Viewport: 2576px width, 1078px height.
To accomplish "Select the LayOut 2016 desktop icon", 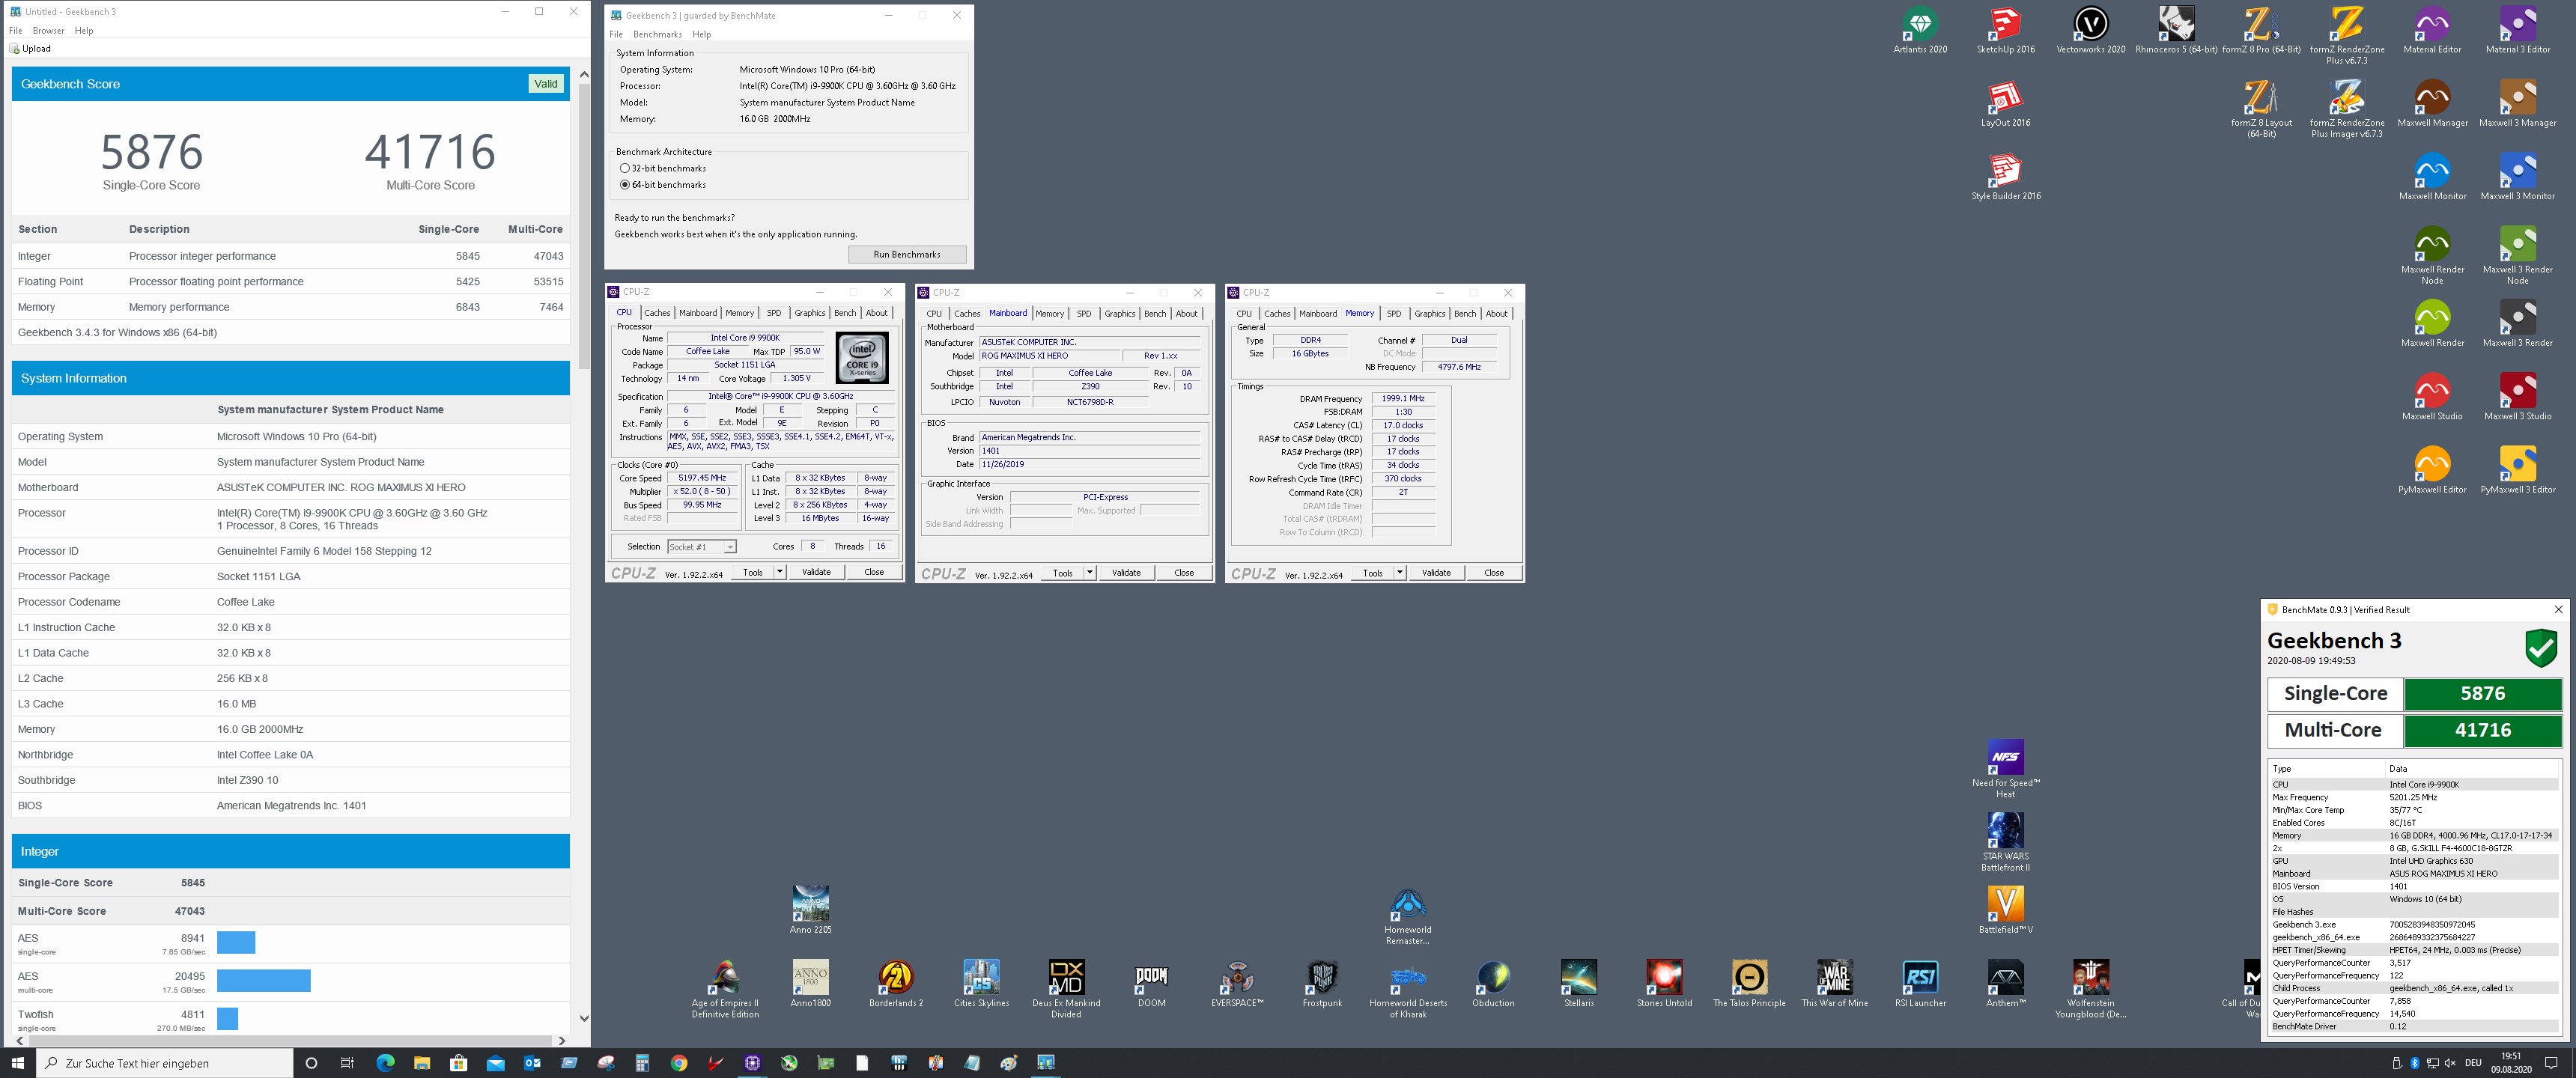I will (x=2005, y=104).
